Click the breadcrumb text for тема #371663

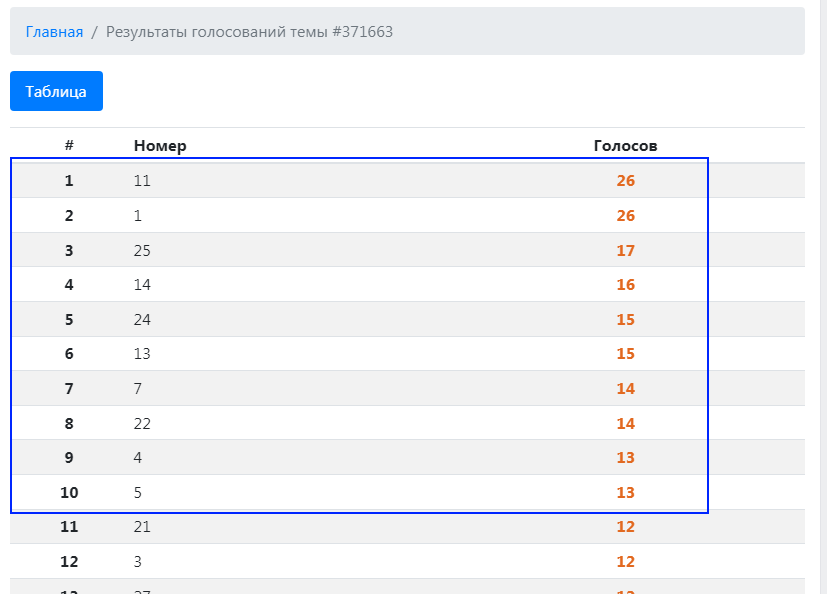point(249,32)
